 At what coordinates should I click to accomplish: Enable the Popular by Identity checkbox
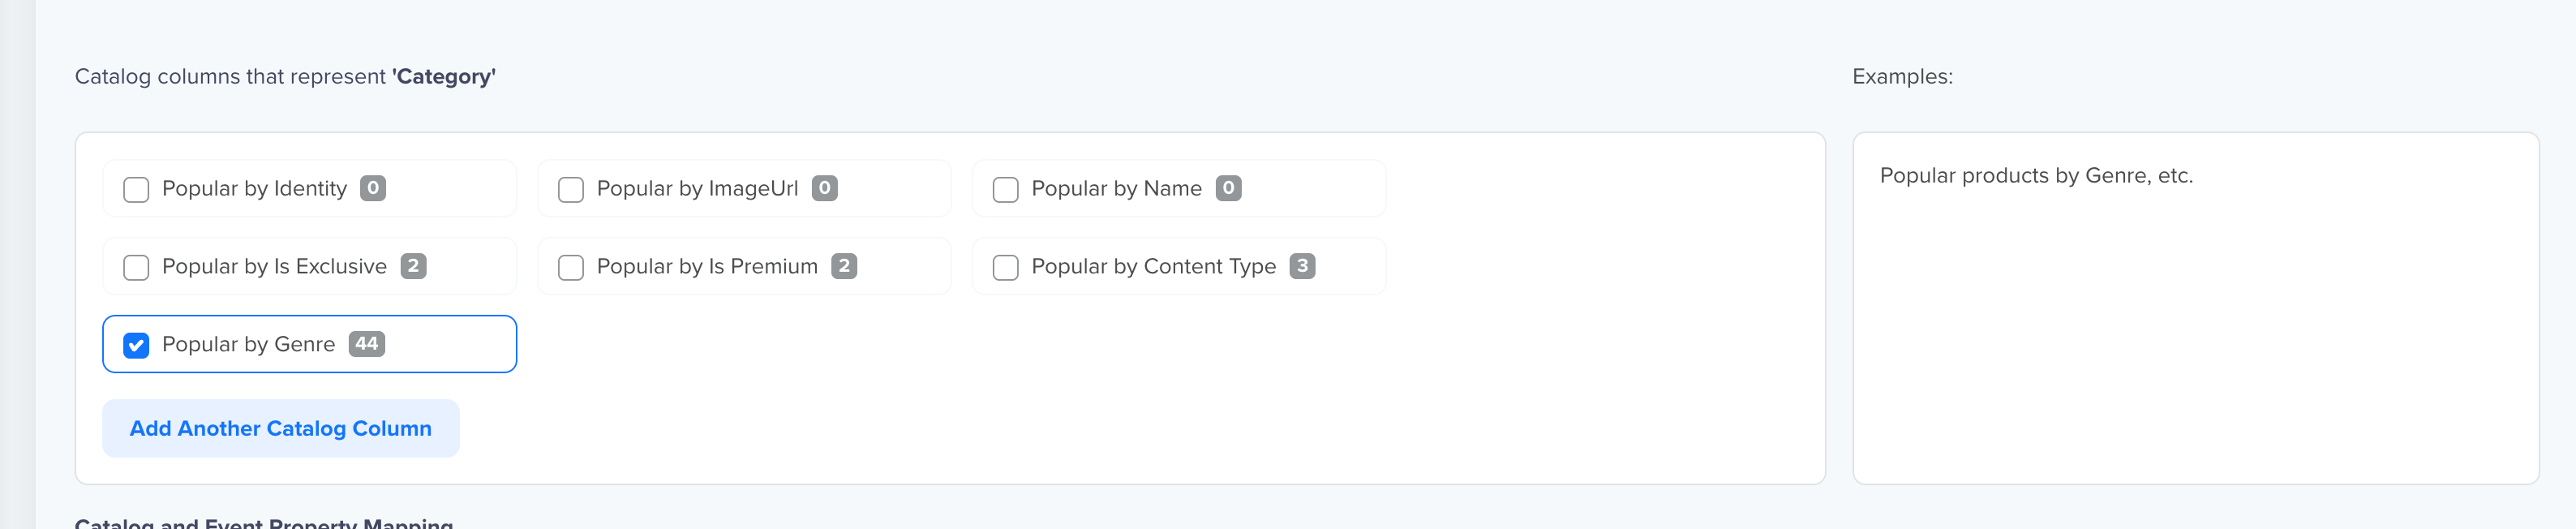point(136,189)
